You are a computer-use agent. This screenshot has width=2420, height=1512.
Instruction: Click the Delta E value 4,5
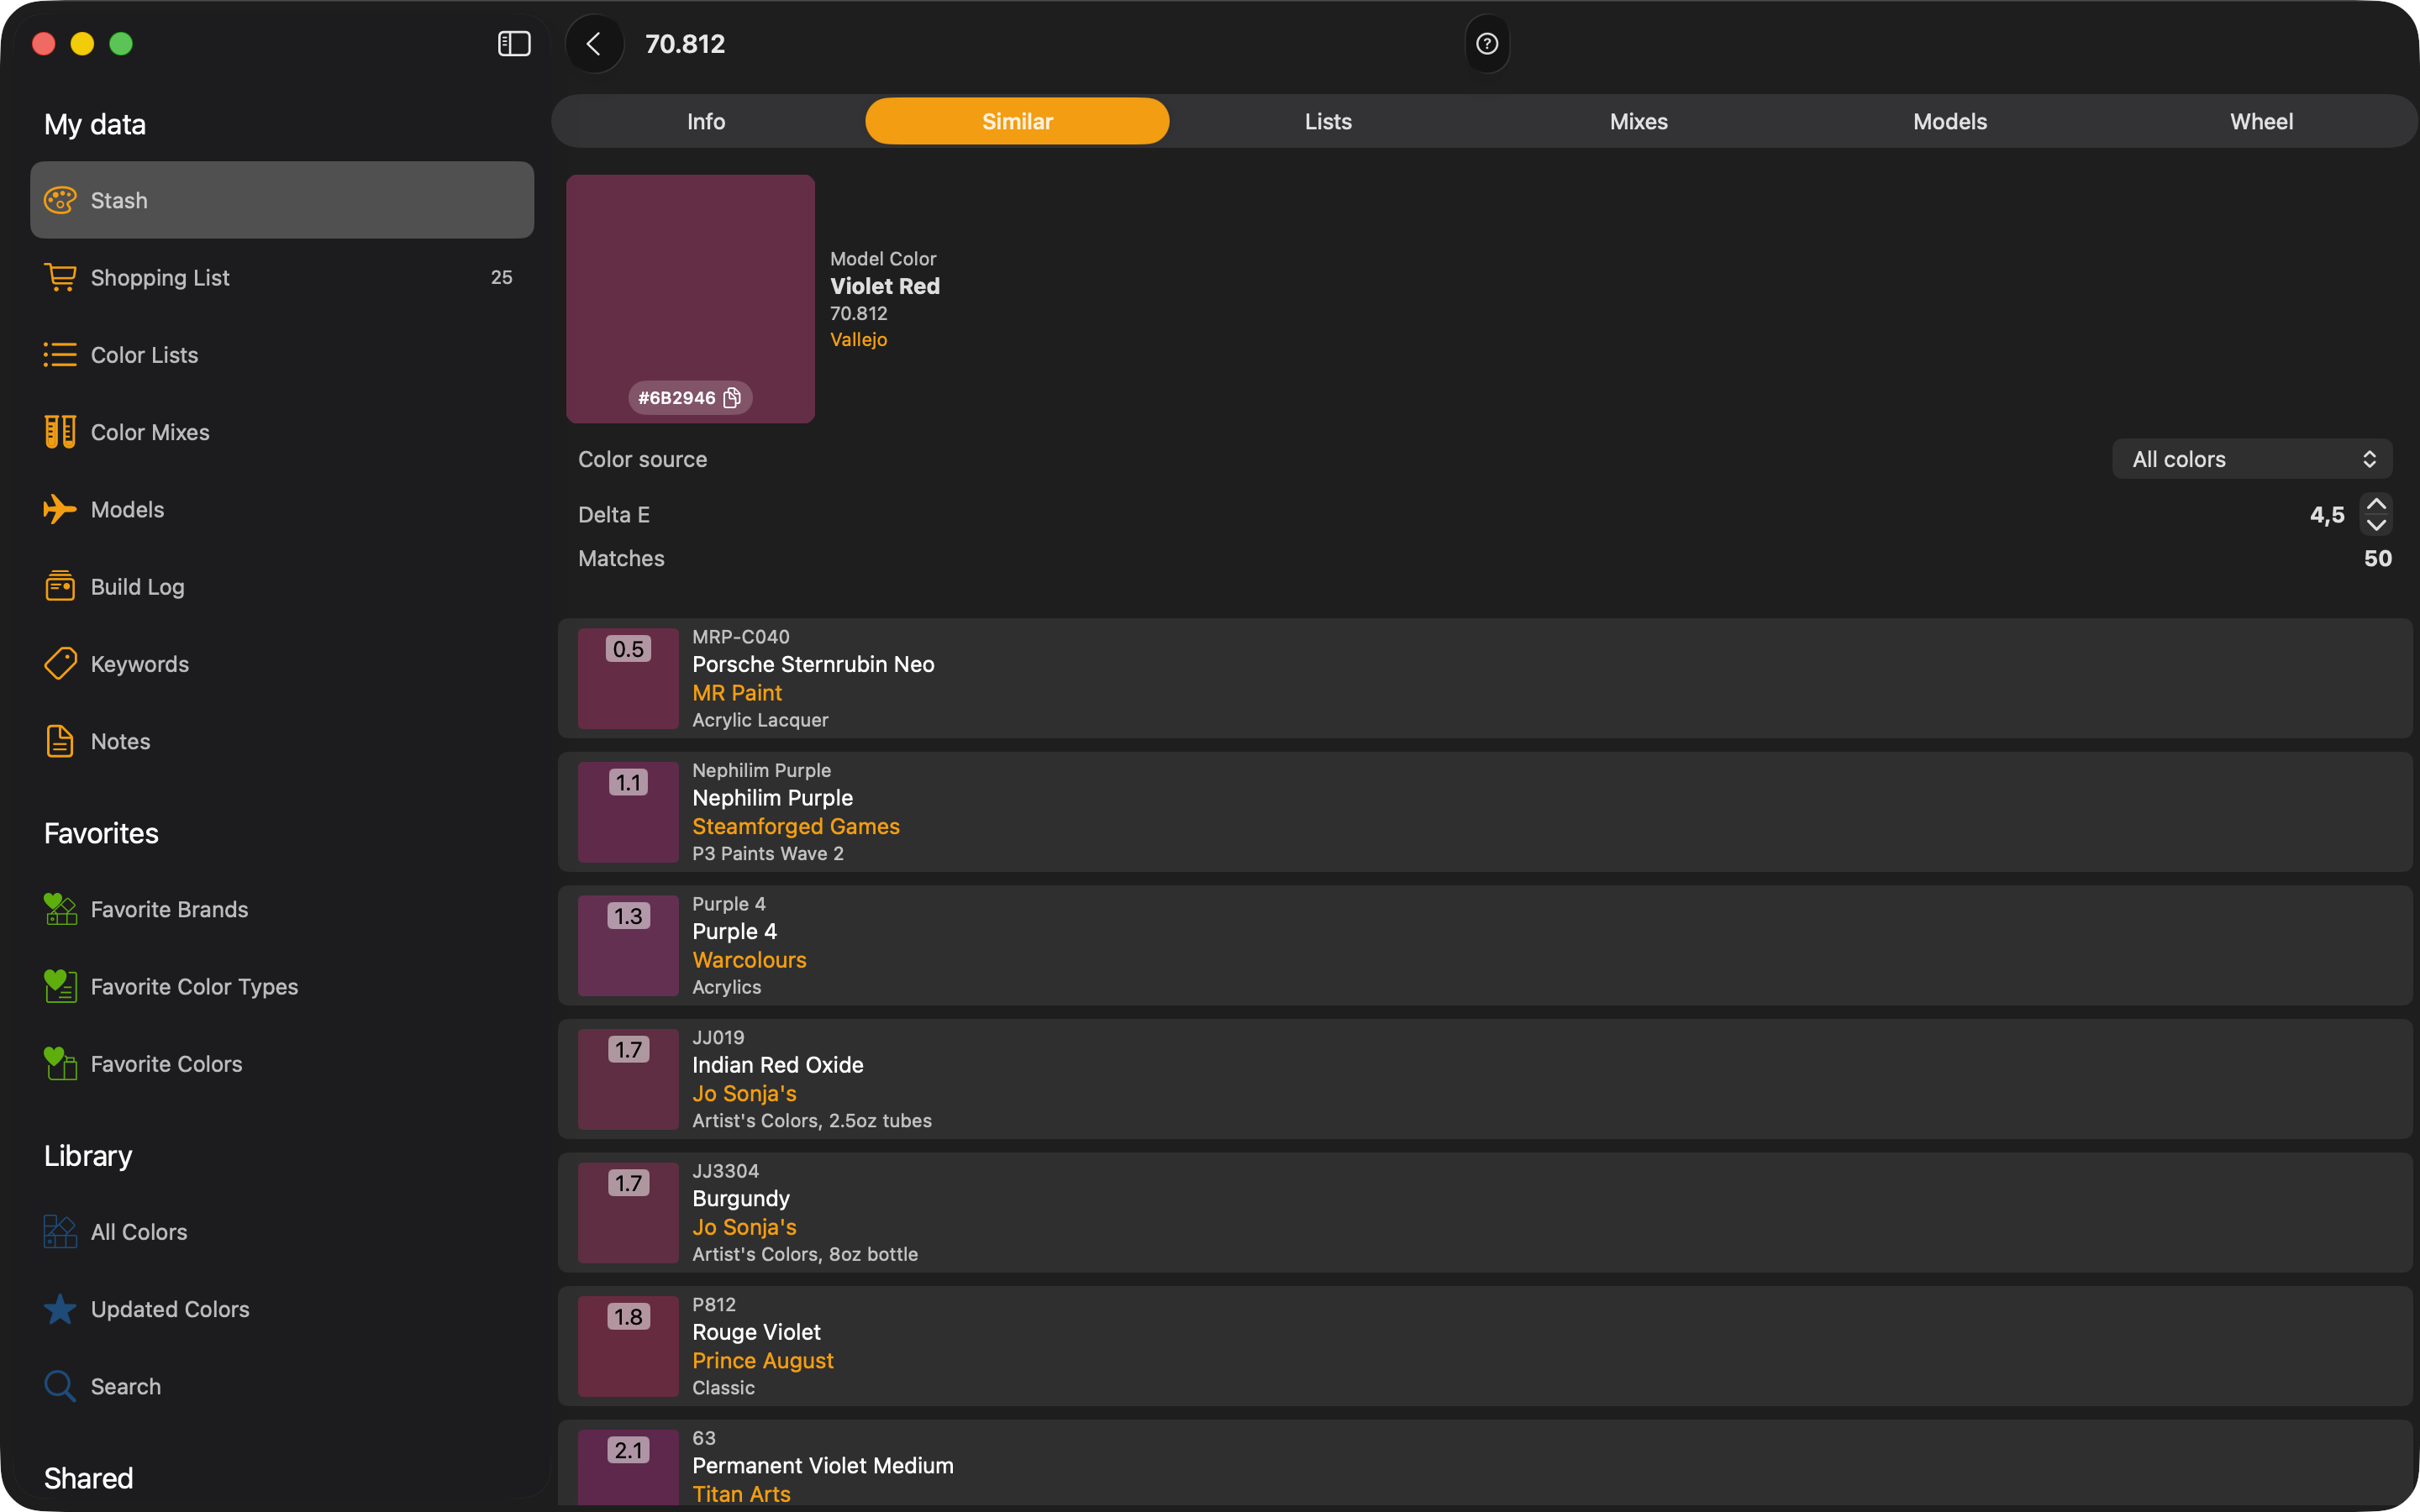tap(2327, 515)
